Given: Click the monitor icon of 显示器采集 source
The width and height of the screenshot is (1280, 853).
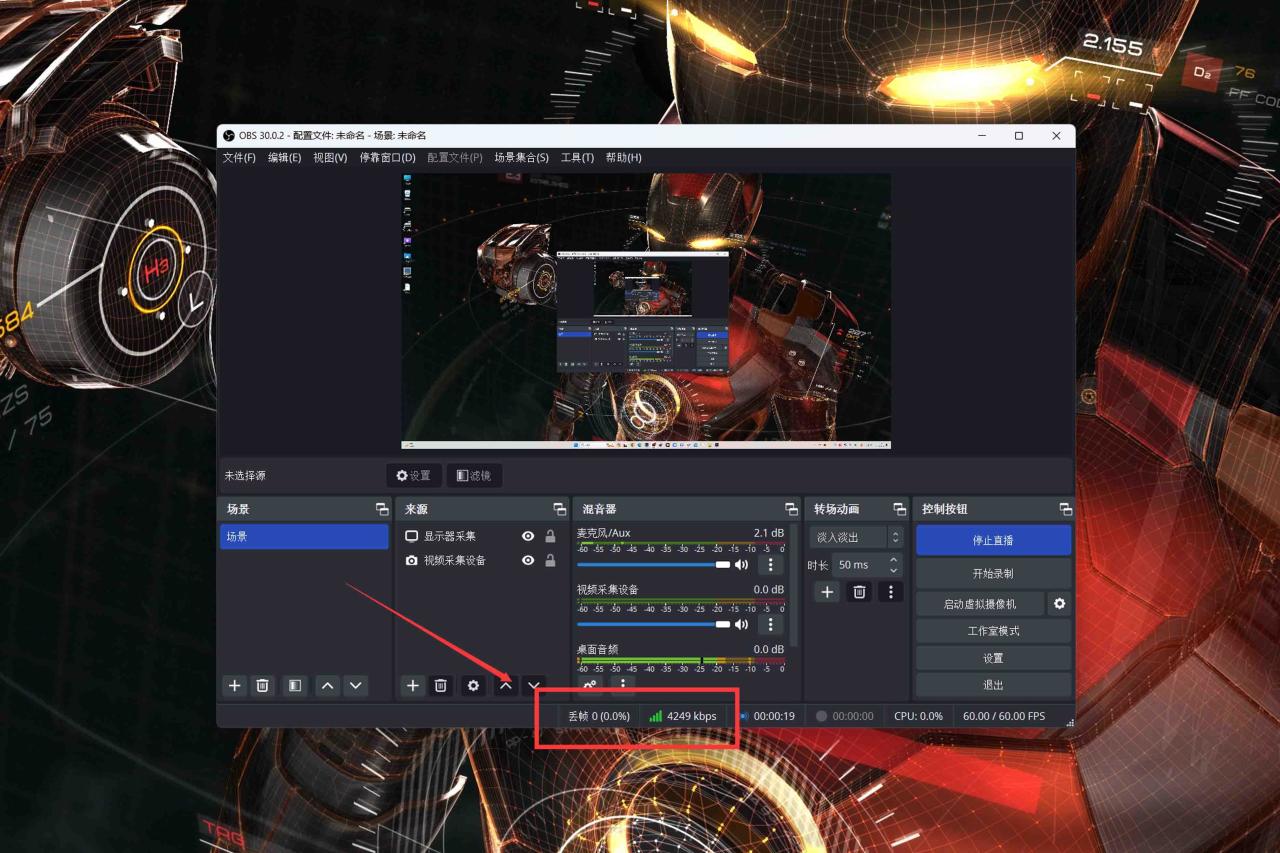Looking at the screenshot, I should point(411,537).
